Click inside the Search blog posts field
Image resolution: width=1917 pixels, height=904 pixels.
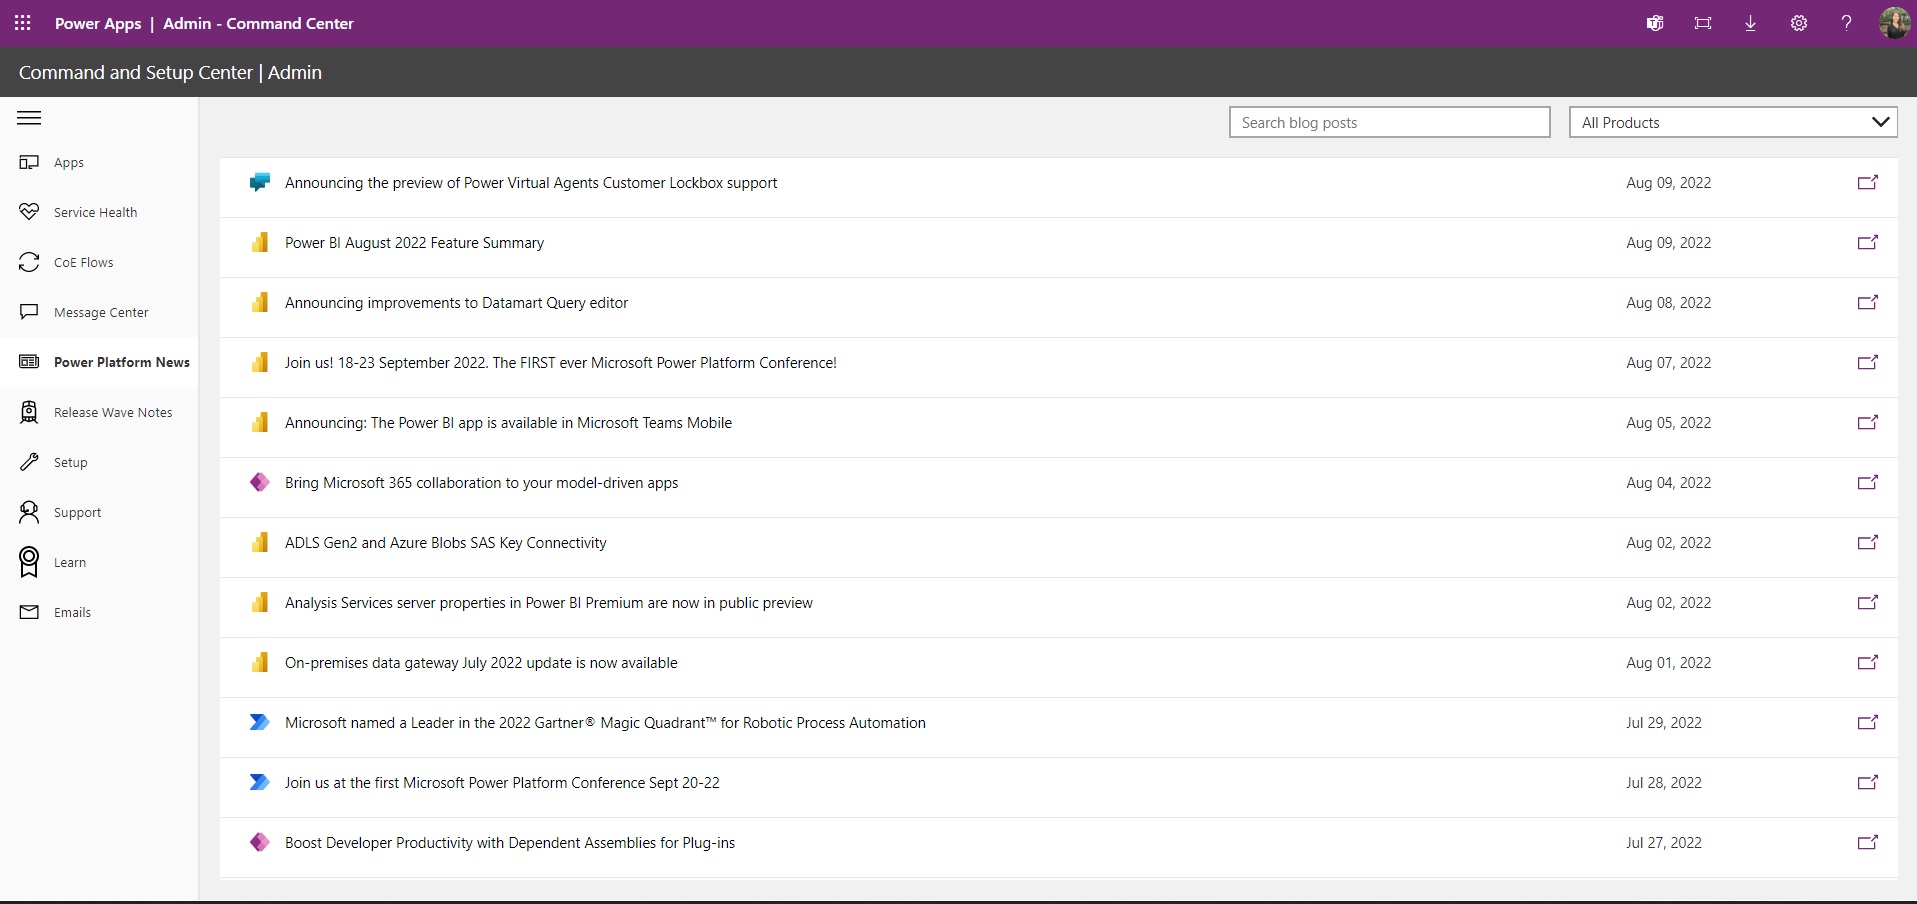[1389, 122]
